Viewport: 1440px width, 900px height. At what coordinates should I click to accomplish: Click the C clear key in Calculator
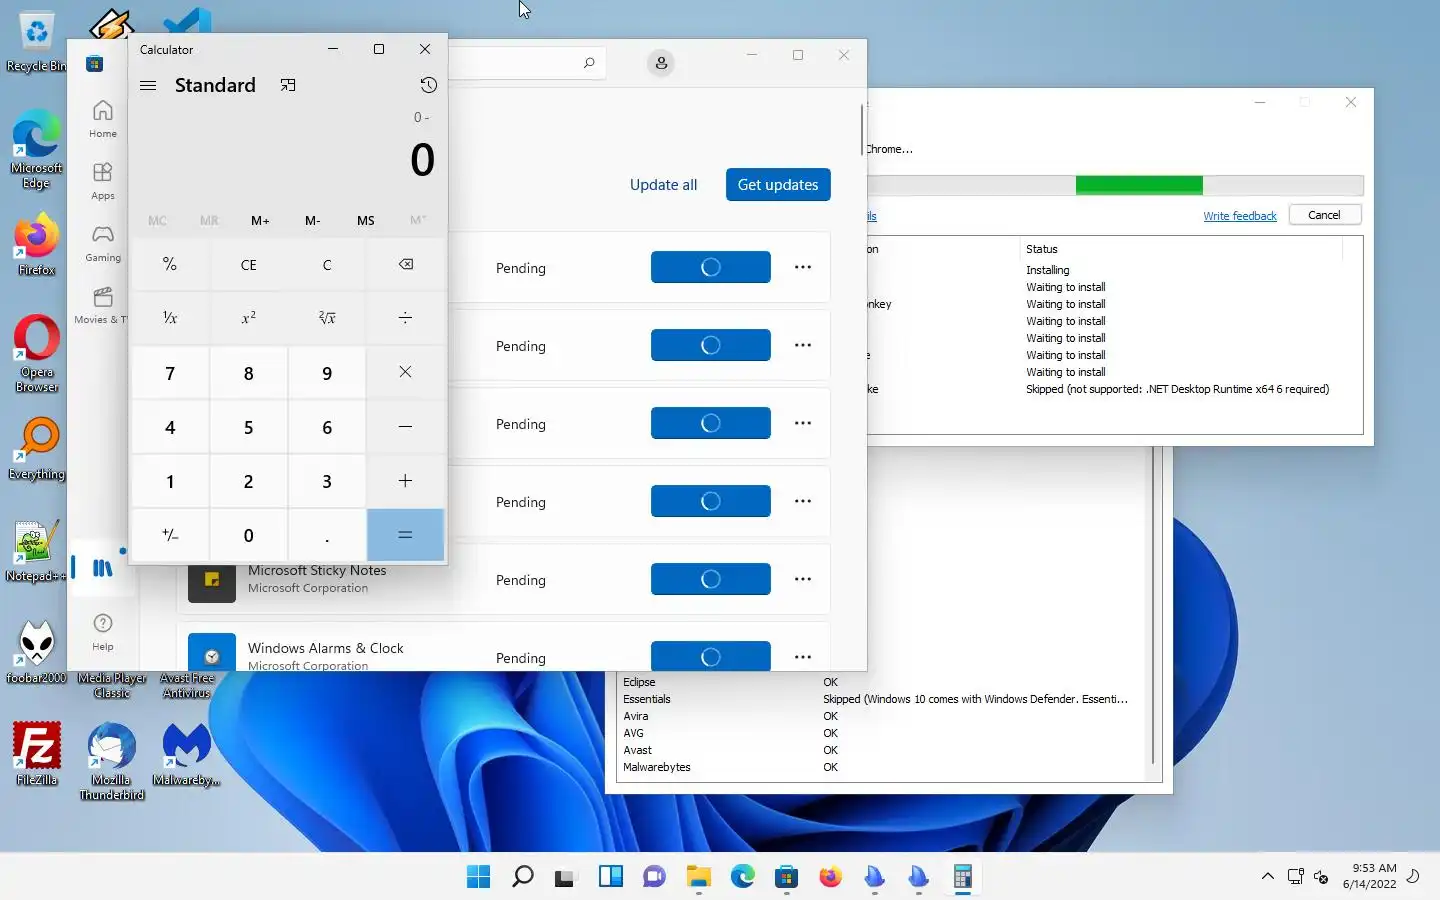[x=327, y=265]
